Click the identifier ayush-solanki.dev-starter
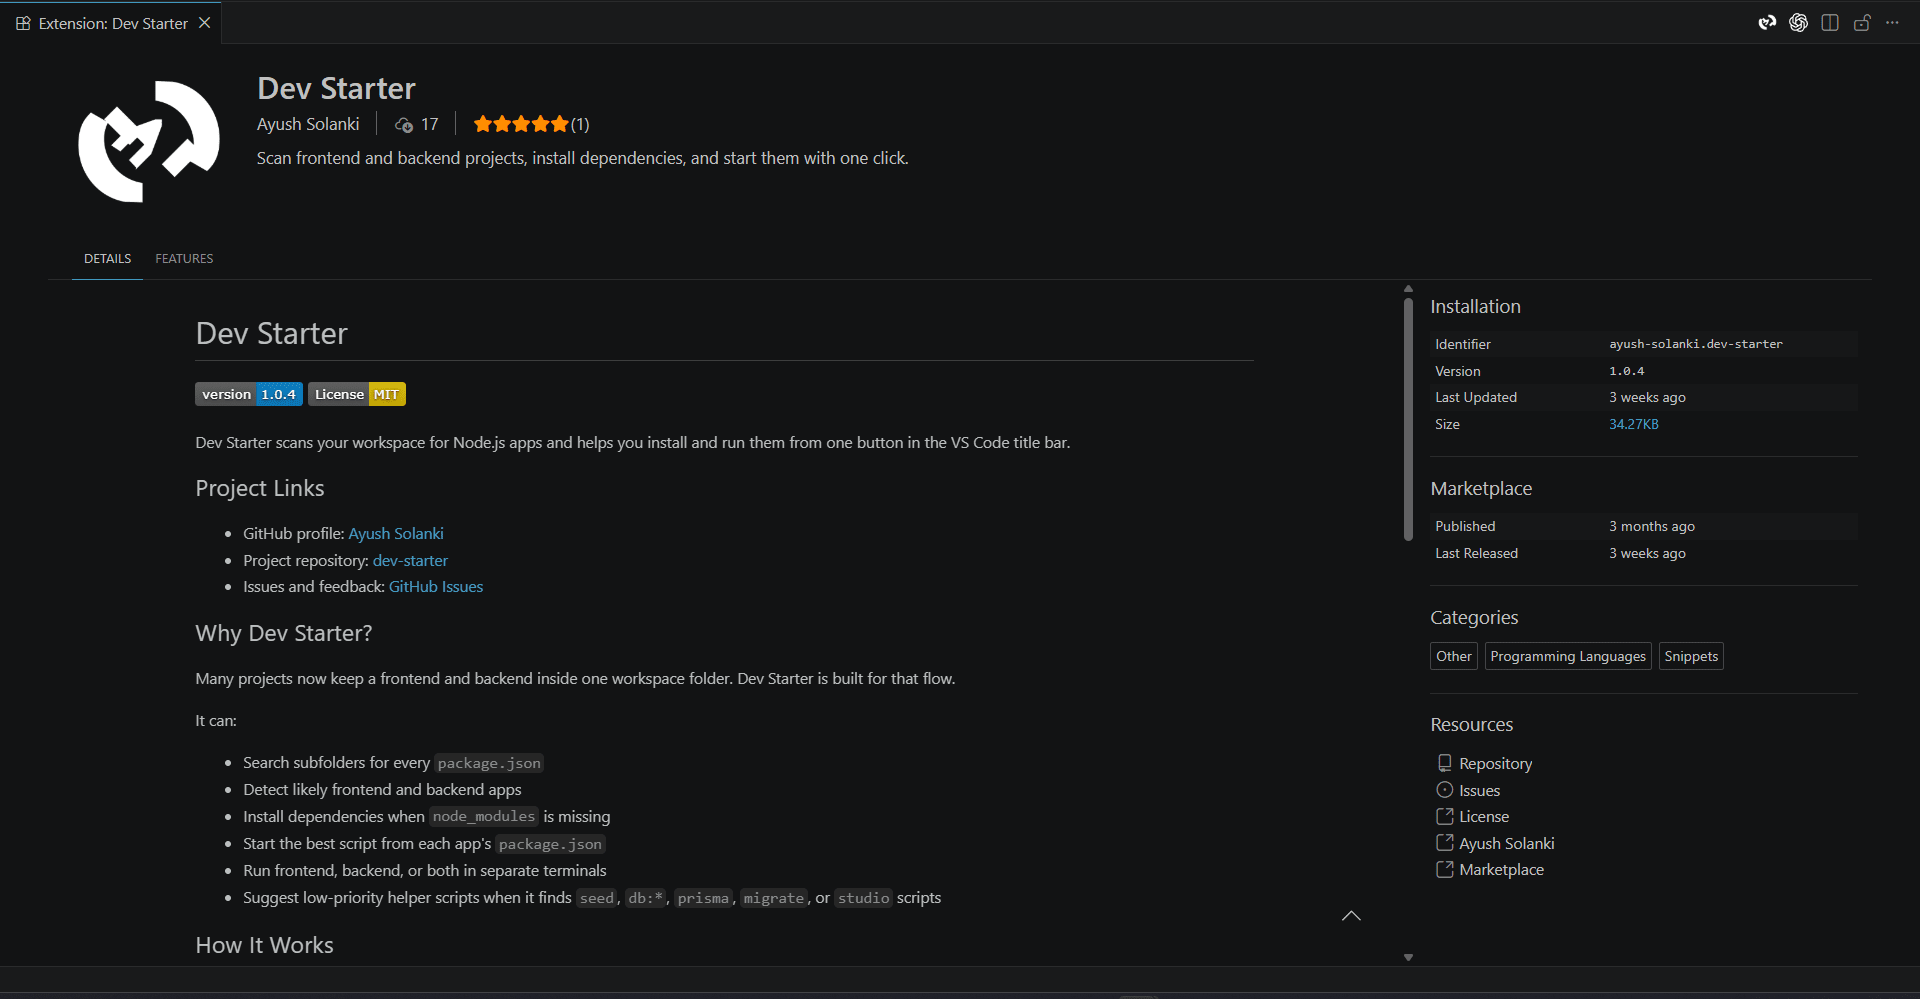Viewport: 1920px width, 999px height. coord(1695,344)
